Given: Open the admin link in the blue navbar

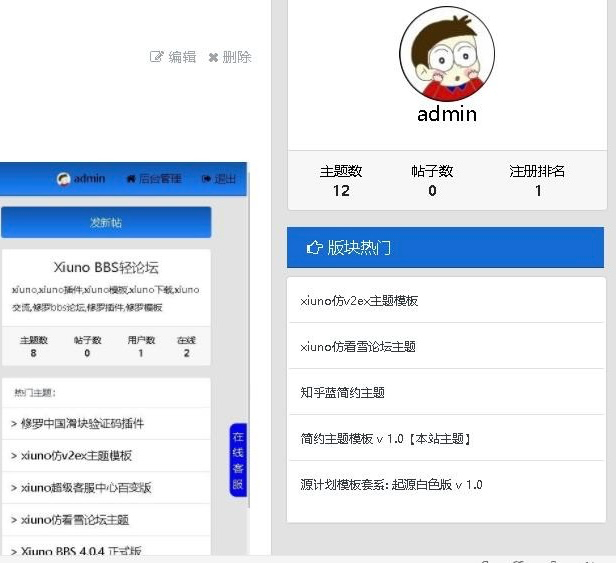Looking at the screenshot, I should click(89, 179).
